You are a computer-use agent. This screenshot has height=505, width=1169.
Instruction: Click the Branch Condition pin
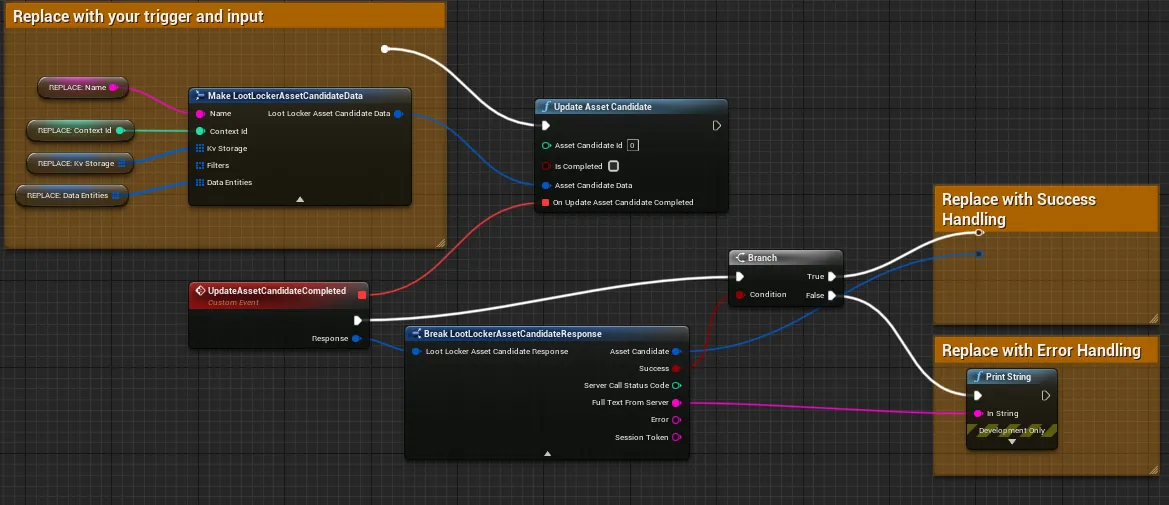point(740,295)
